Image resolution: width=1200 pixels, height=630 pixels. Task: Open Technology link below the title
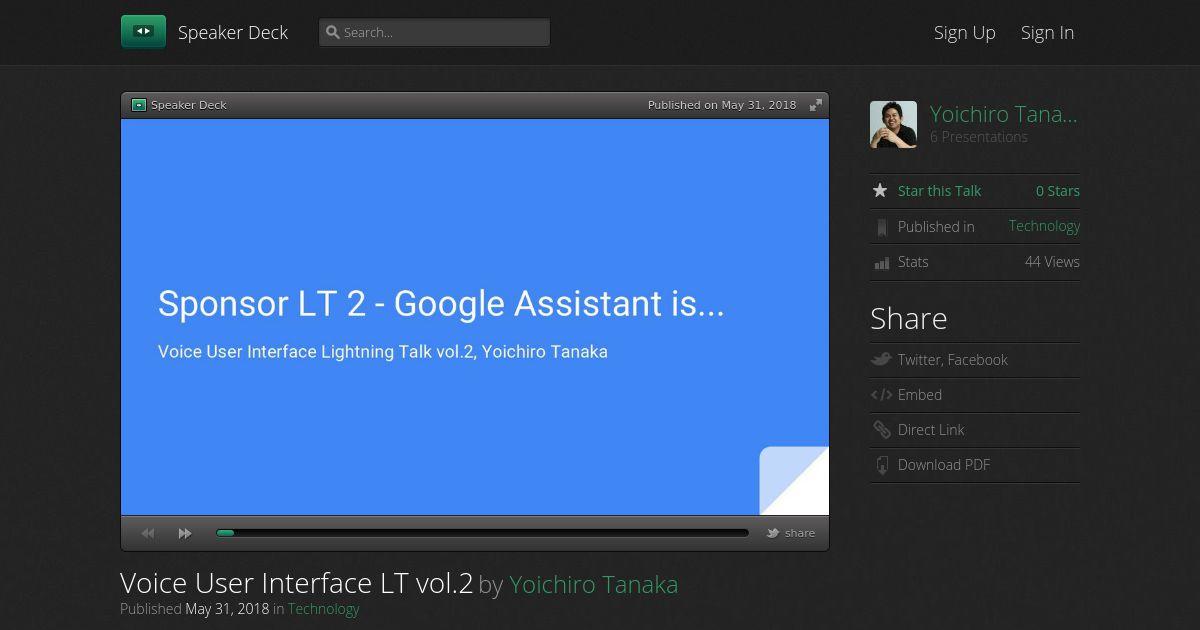pyautogui.click(x=323, y=608)
